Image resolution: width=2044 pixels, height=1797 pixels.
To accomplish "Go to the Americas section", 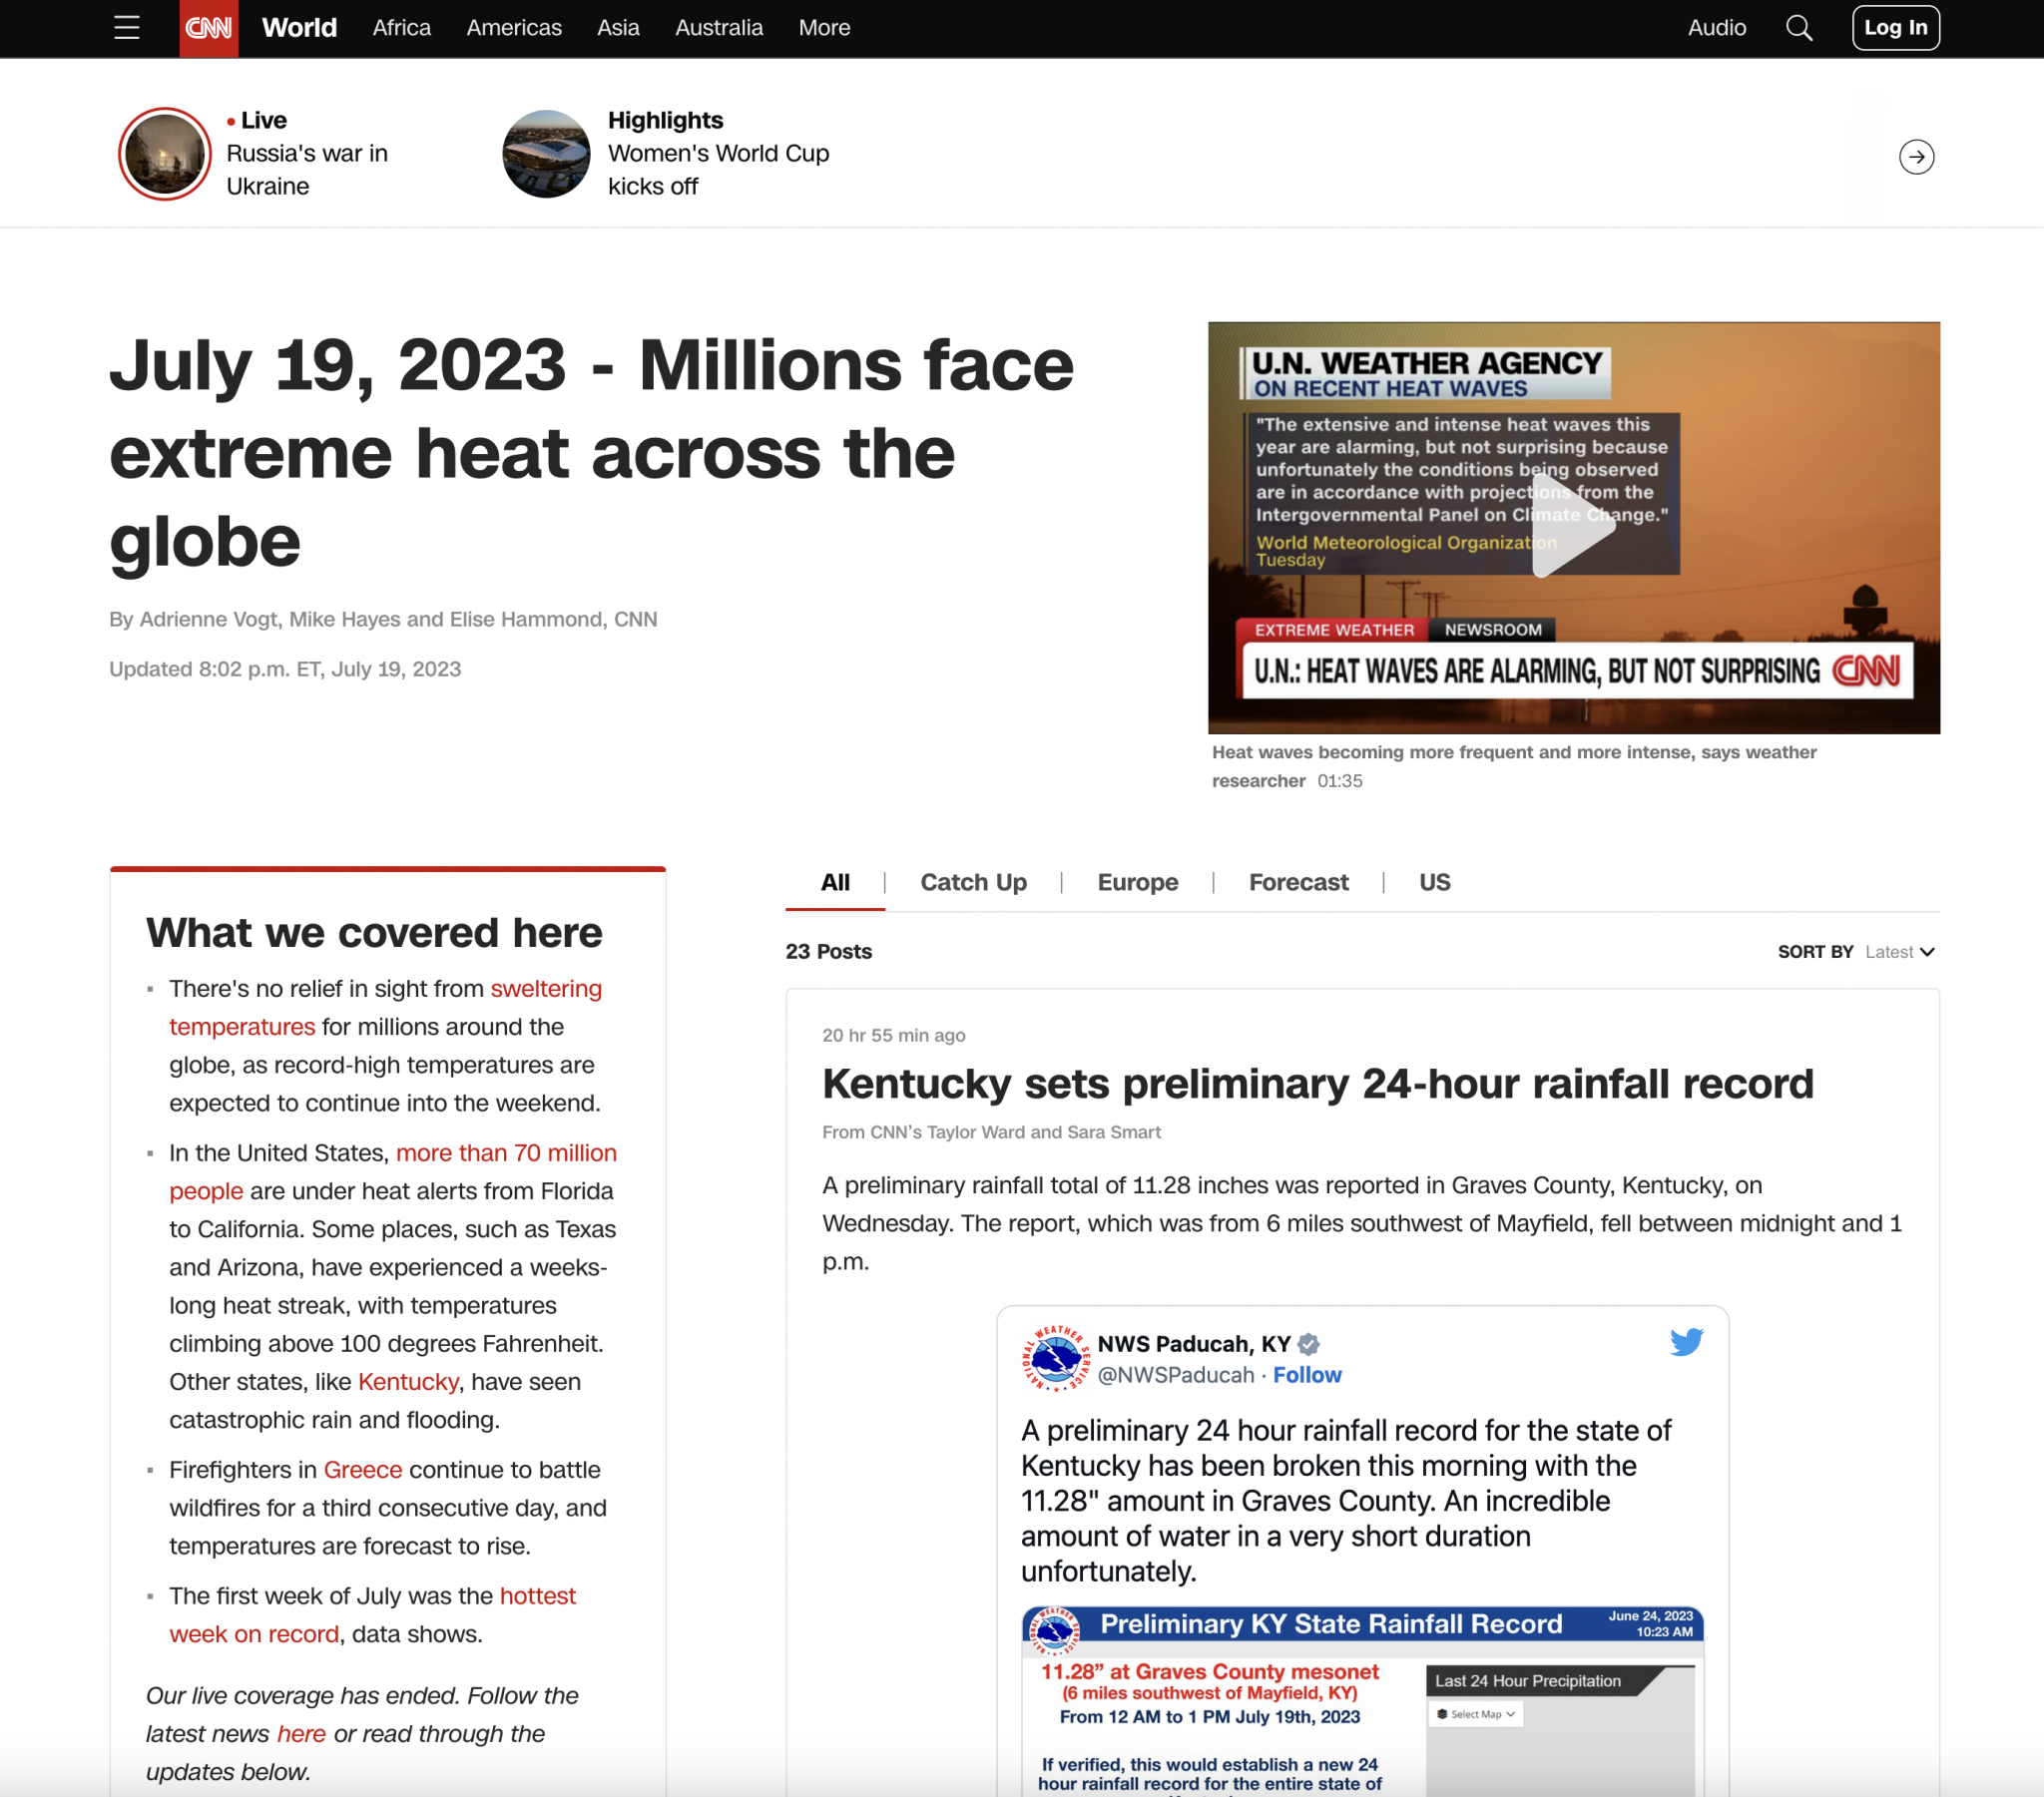I will point(514,28).
